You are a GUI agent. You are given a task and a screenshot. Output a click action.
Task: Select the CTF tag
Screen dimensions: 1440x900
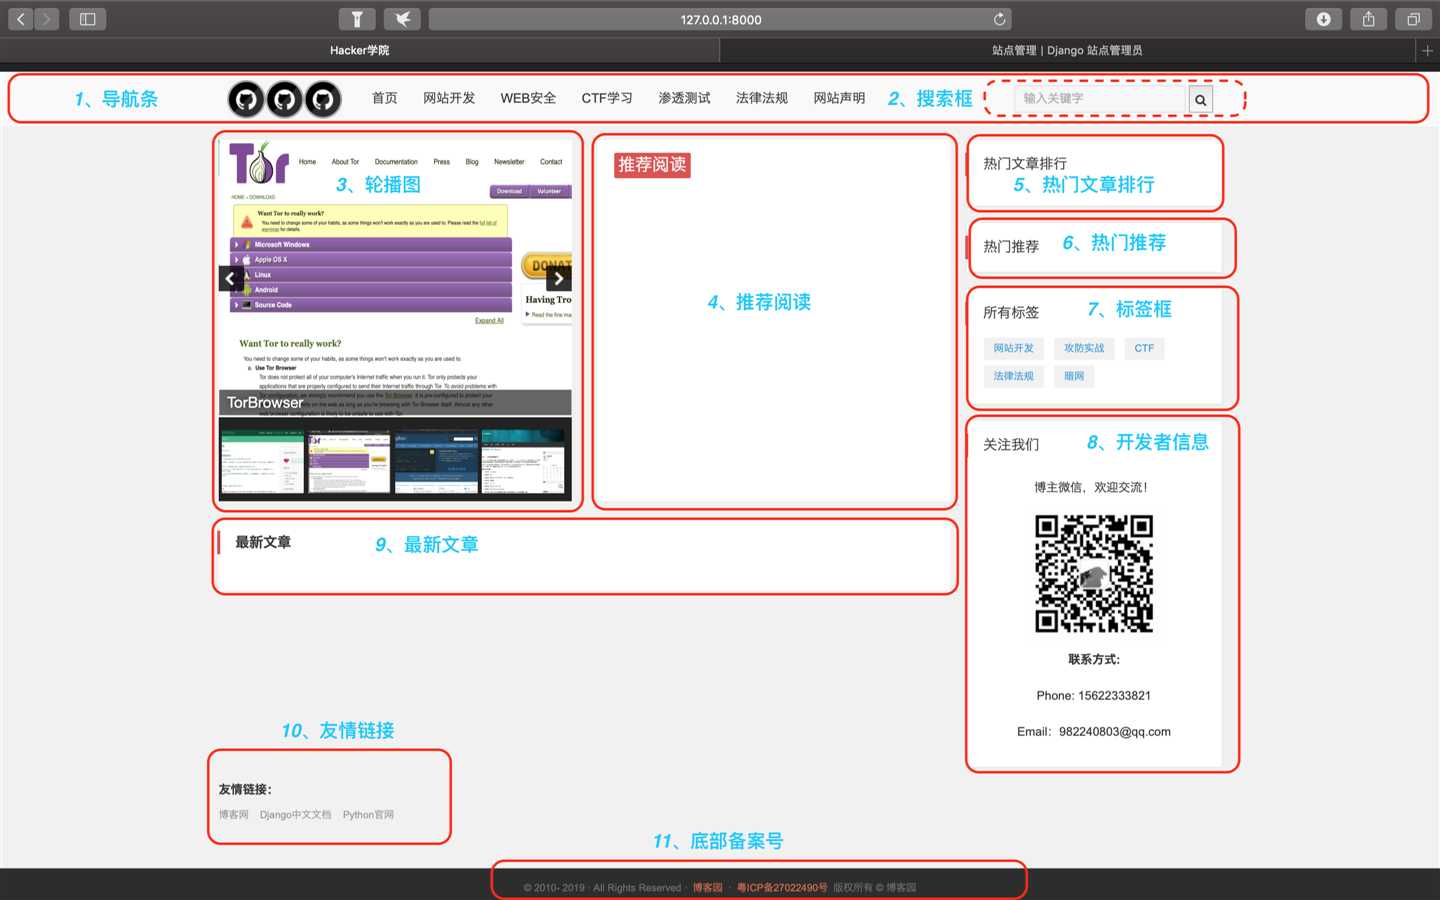[x=1144, y=348]
